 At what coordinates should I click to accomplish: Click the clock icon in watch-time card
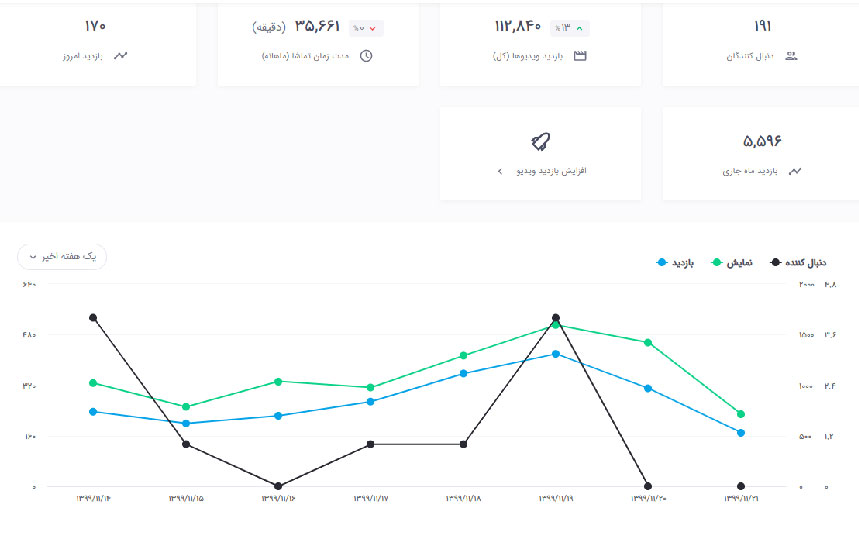366,56
